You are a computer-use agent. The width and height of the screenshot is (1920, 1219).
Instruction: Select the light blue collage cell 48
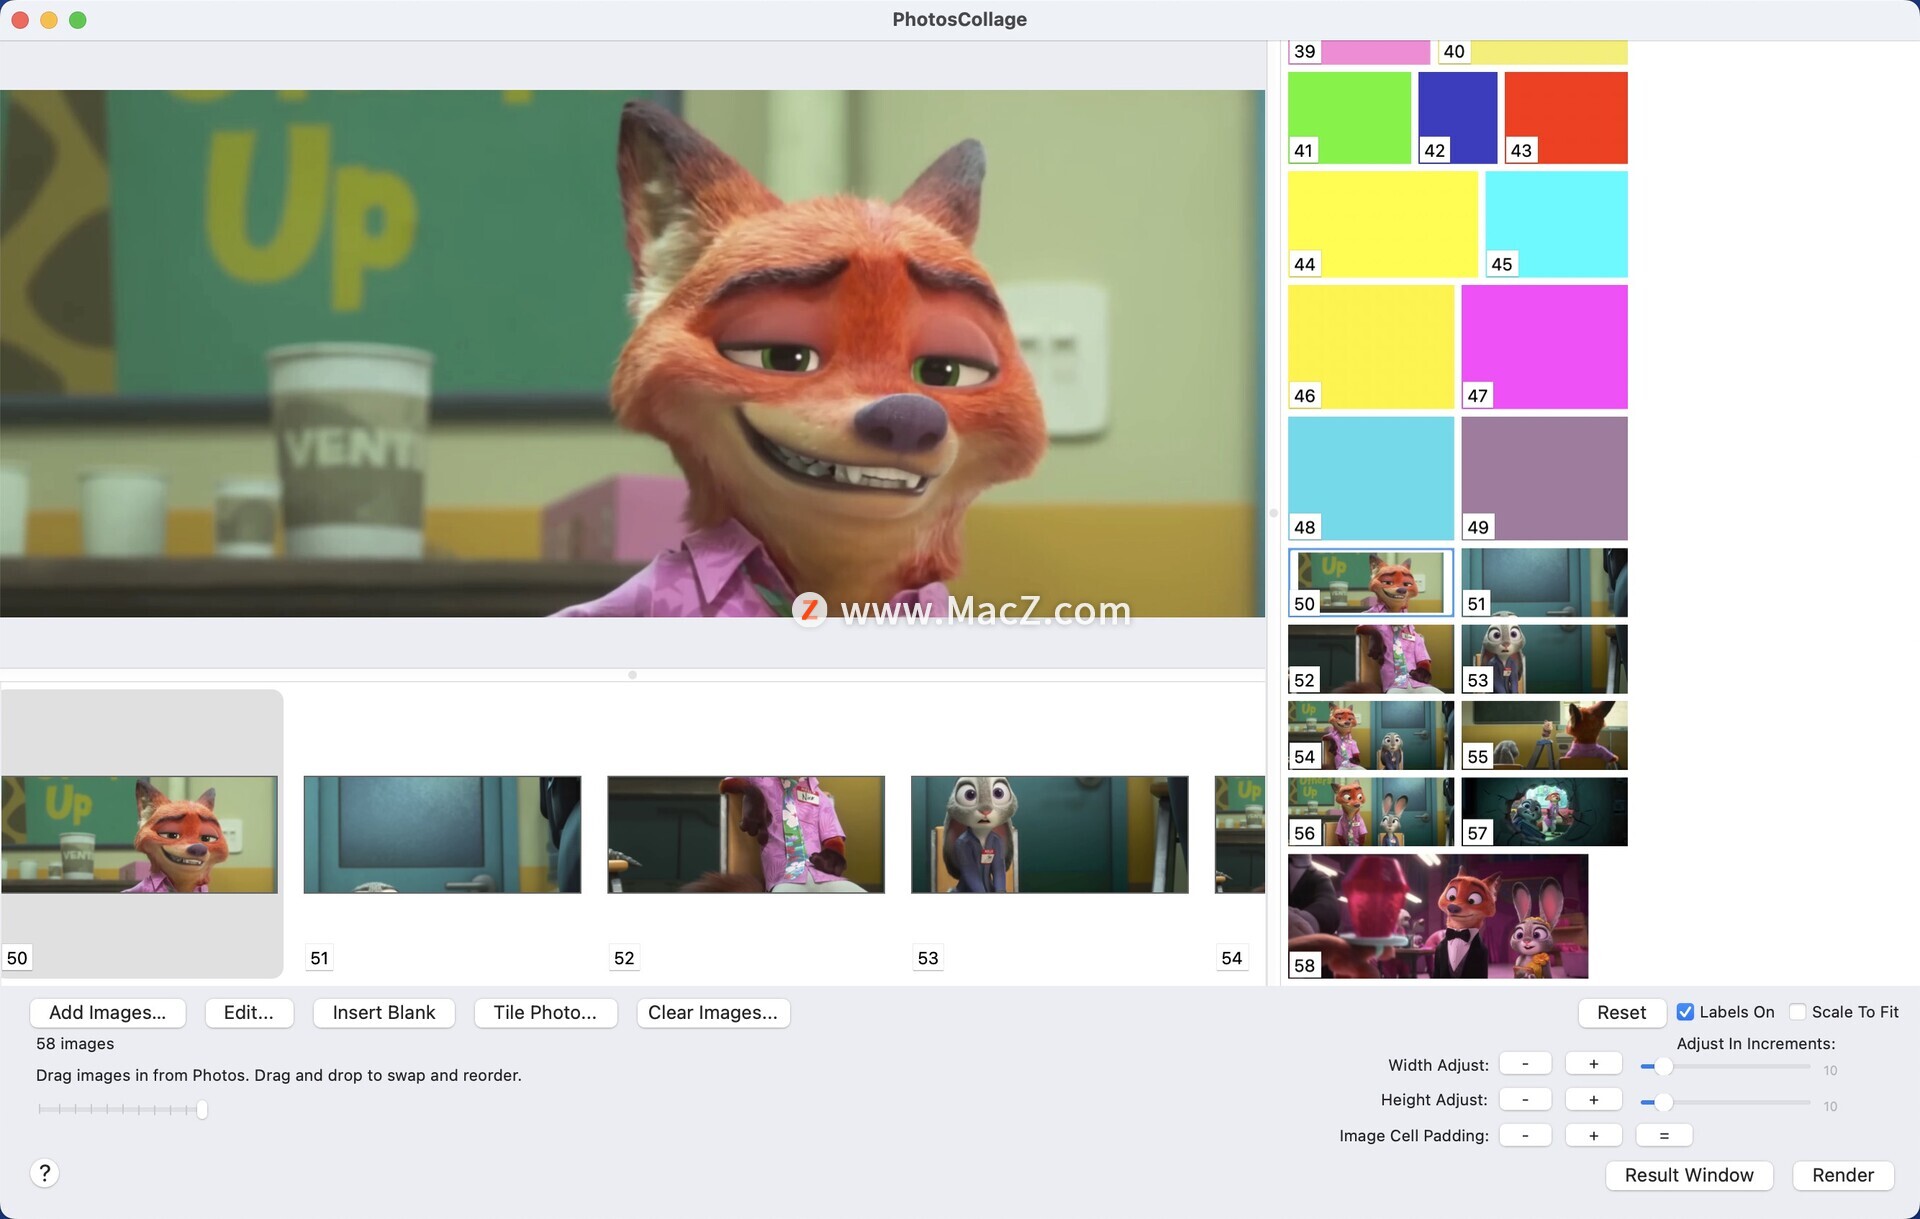tap(1371, 478)
